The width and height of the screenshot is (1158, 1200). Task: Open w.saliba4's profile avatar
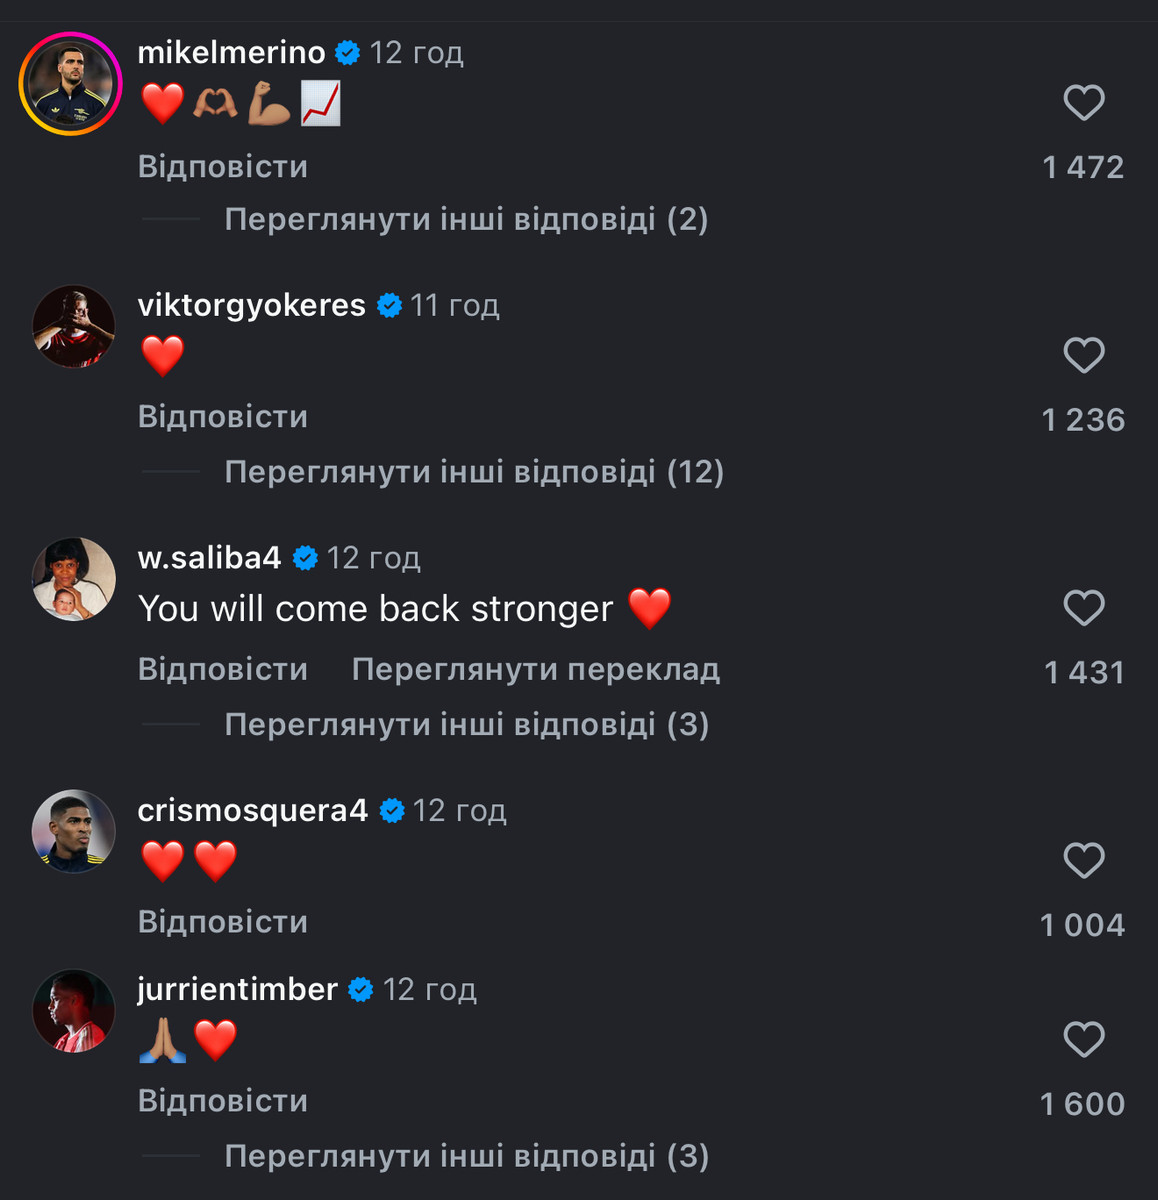click(73, 579)
